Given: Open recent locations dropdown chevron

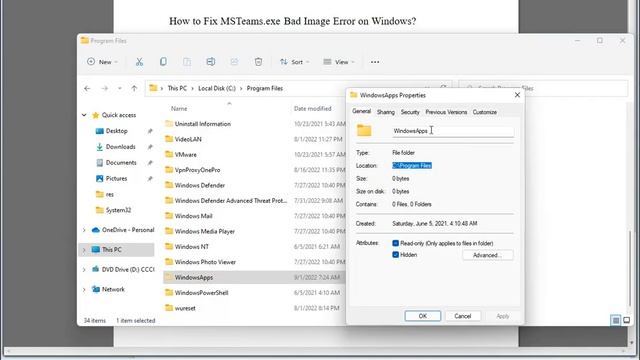Looking at the screenshot, I should (120, 88).
